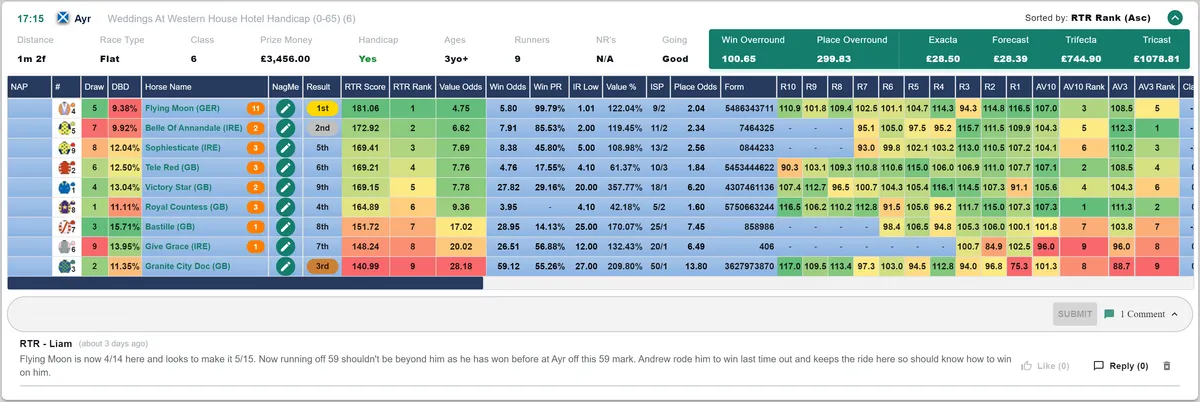Screen dimensions: 1200x402
Task: Click the pencil icon for Royal Countess
Action: pyautogui.click(x=285, y=207)
